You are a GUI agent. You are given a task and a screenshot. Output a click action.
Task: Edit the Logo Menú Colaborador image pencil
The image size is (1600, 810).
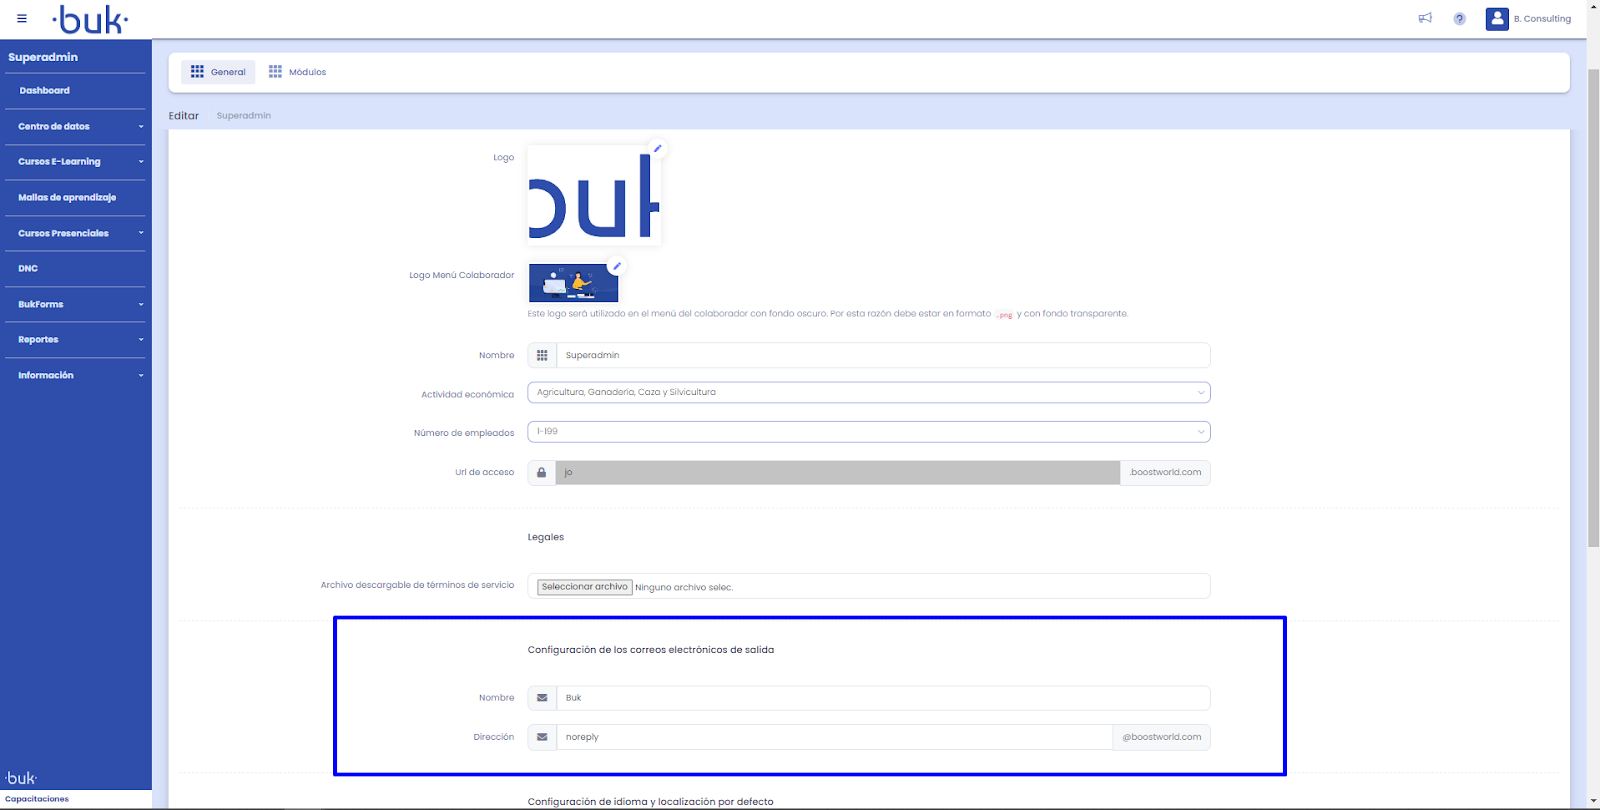(x=617, y=266)
